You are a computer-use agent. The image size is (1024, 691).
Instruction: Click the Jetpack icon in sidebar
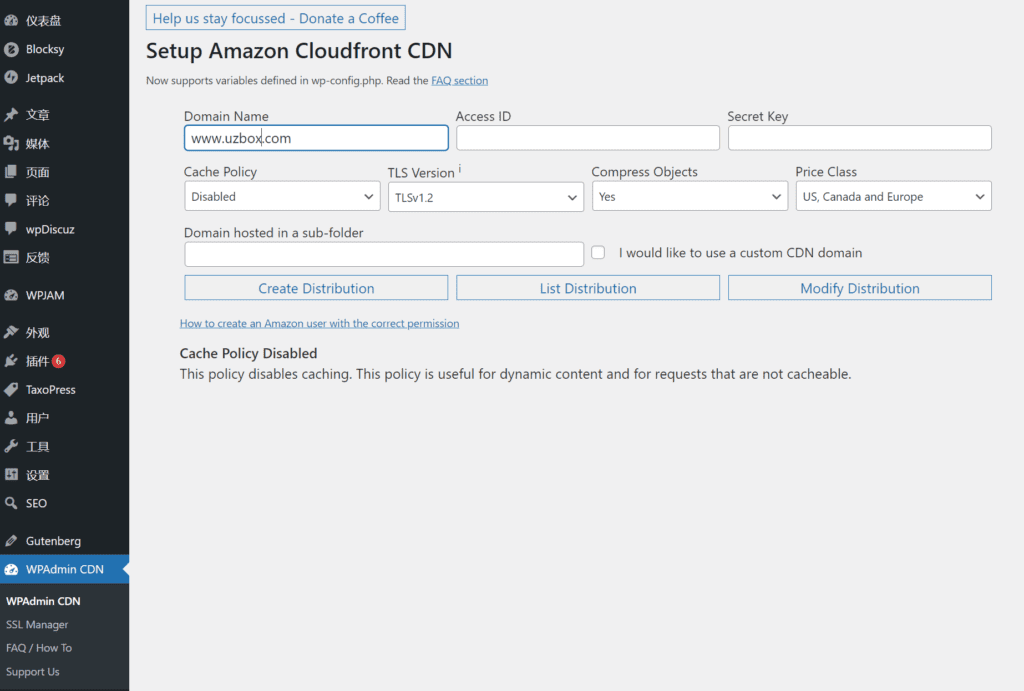(11, 78)
